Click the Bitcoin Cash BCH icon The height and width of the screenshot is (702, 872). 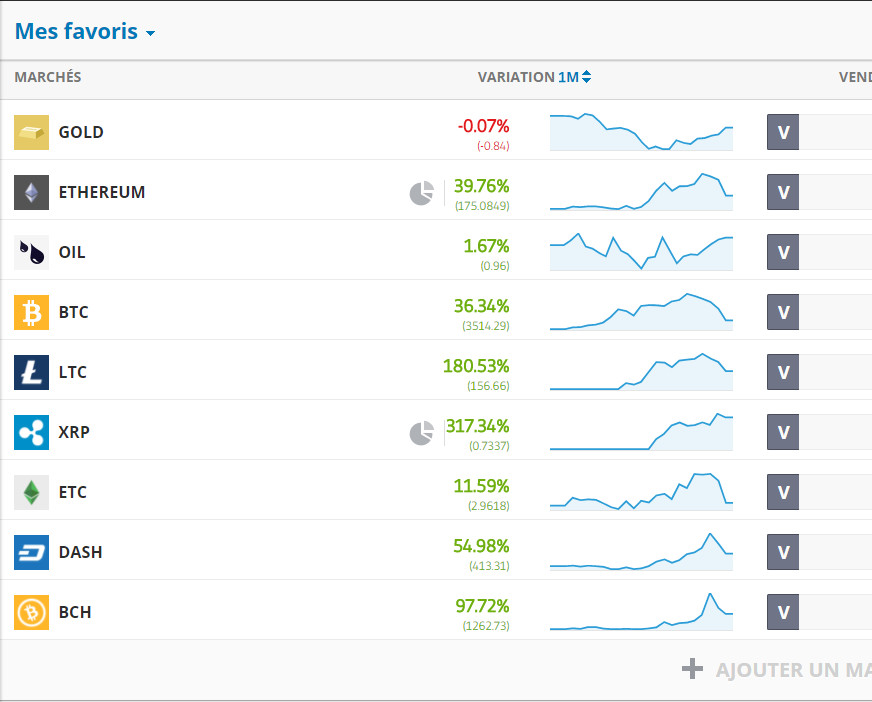point(31,612)
